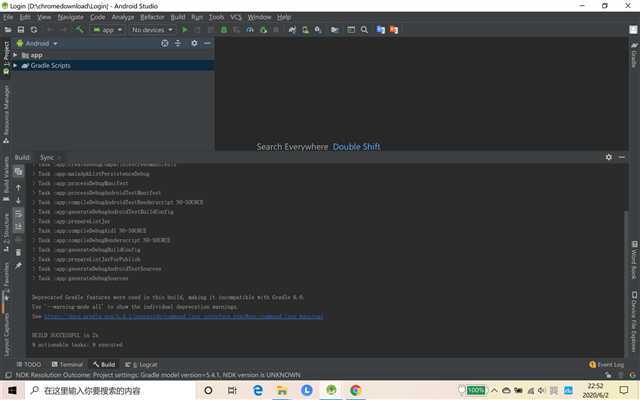Open the Logcat tool window button
640x400 pixels.
pyautogui.click(x=141, y=364)
